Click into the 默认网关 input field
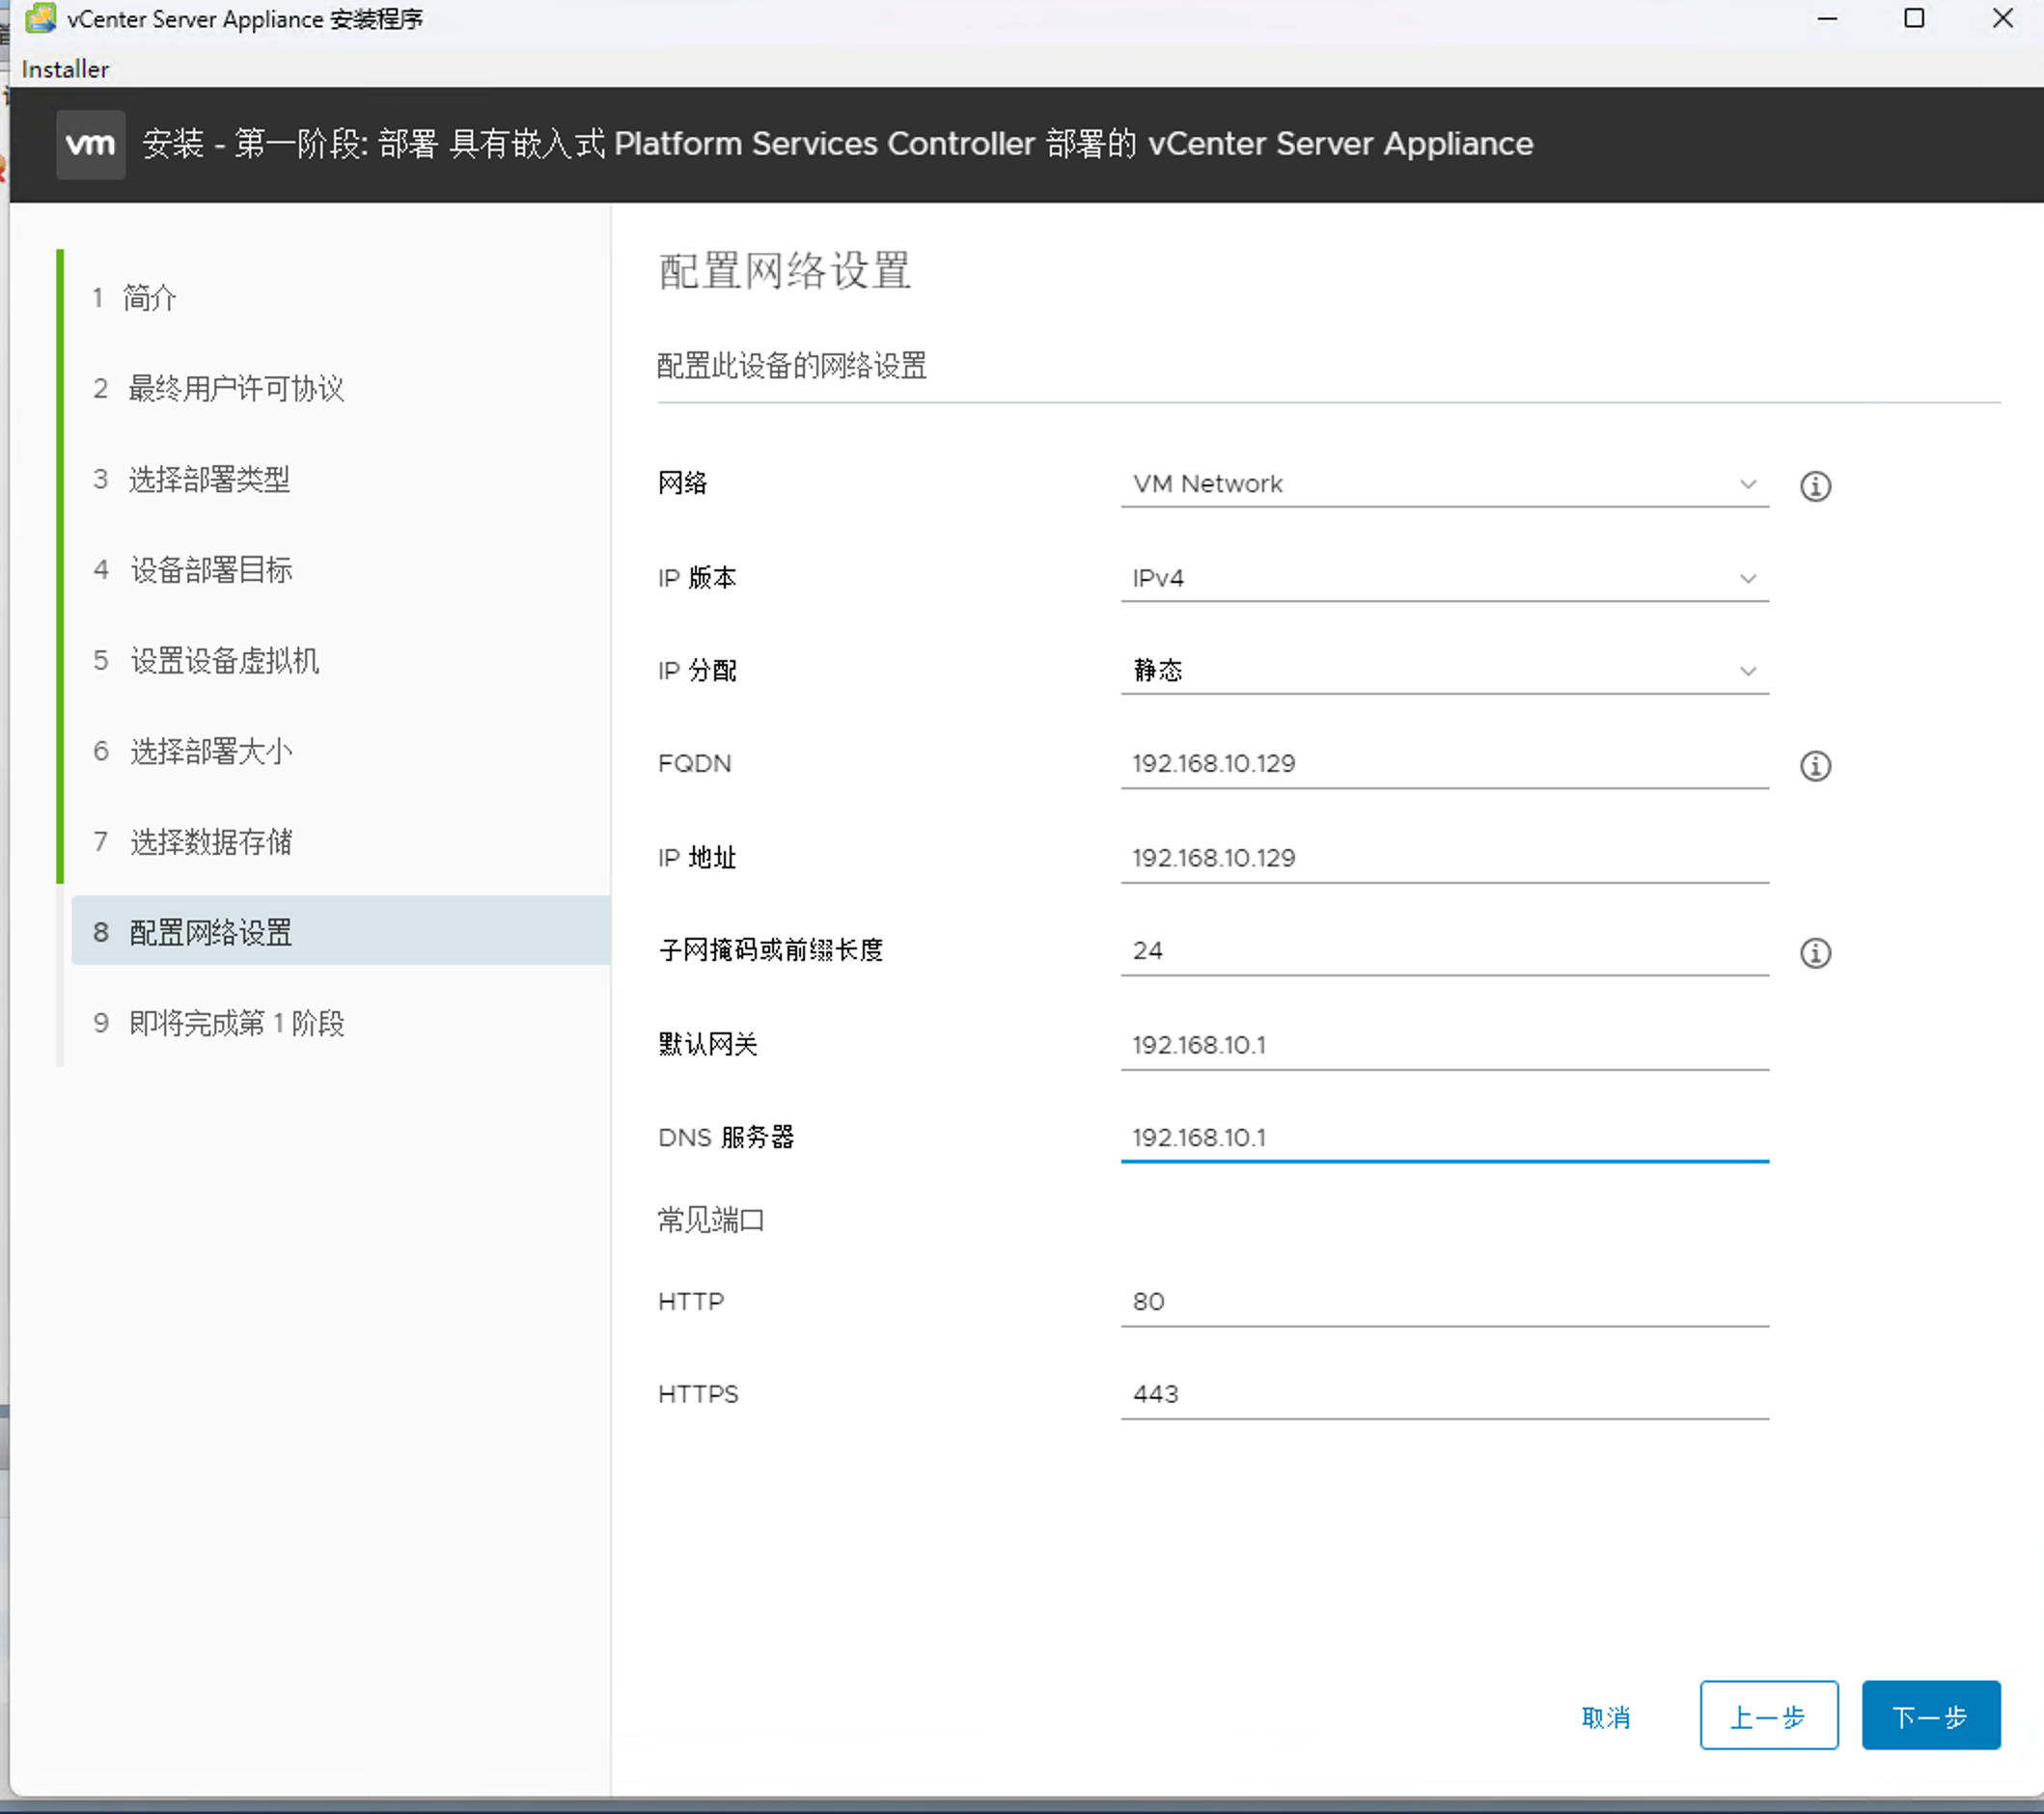The height and width of the screenshot is (1814, 2044). pos(1444,1045)
